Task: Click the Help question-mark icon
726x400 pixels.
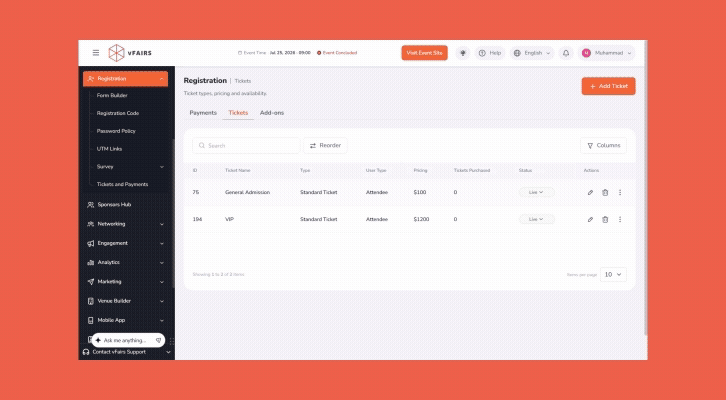Action: click(482, 53)
